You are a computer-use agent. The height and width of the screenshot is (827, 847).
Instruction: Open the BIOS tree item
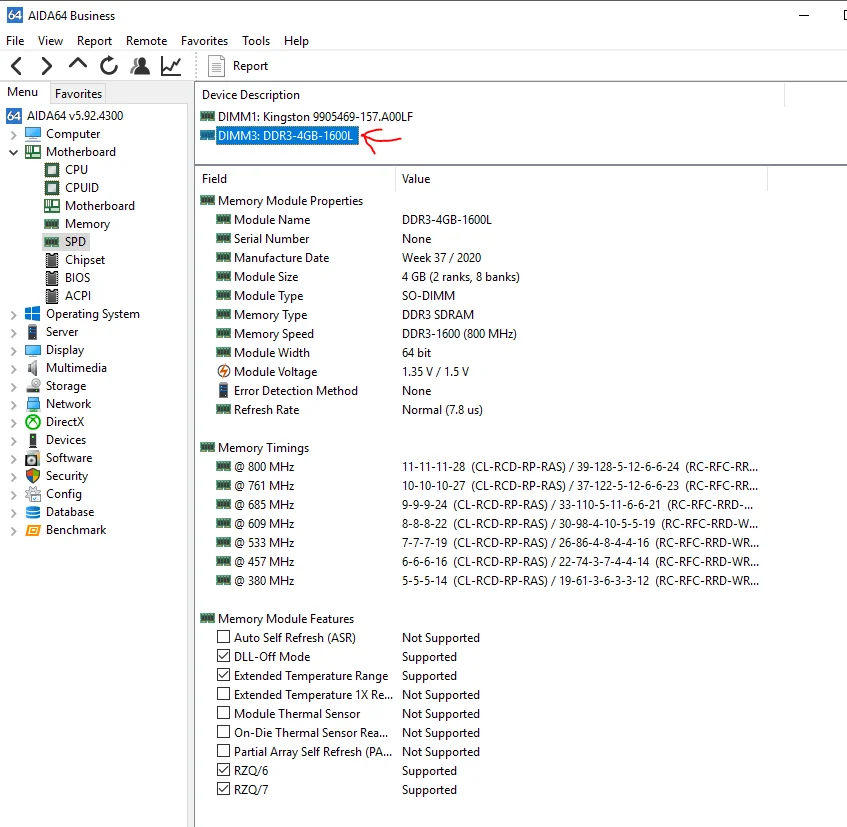(77, 278)
